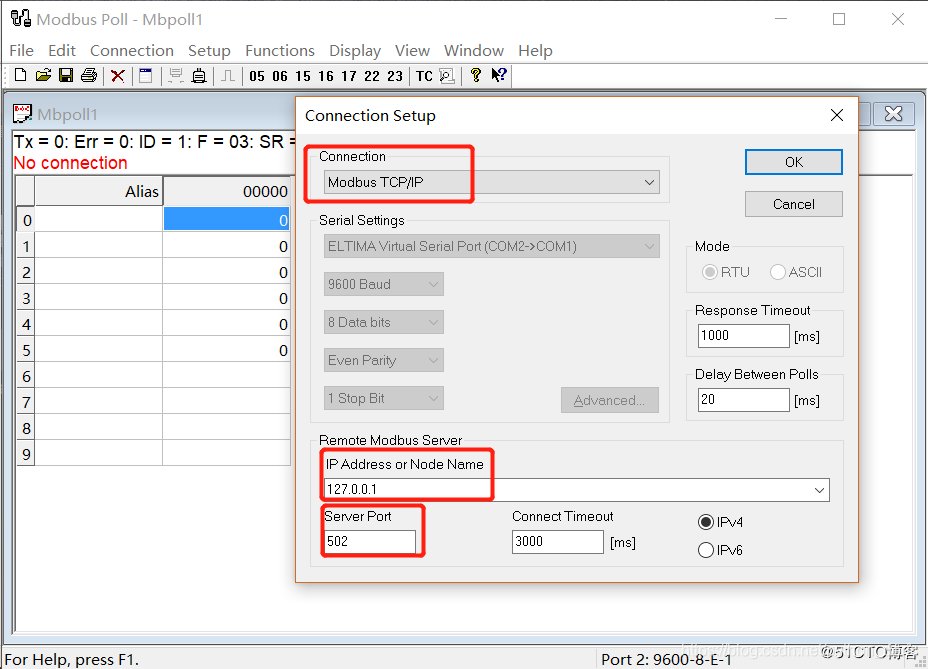Viewport: 928px width, 669px height.
Task: Open the File menu
Action: pos(21,51)
